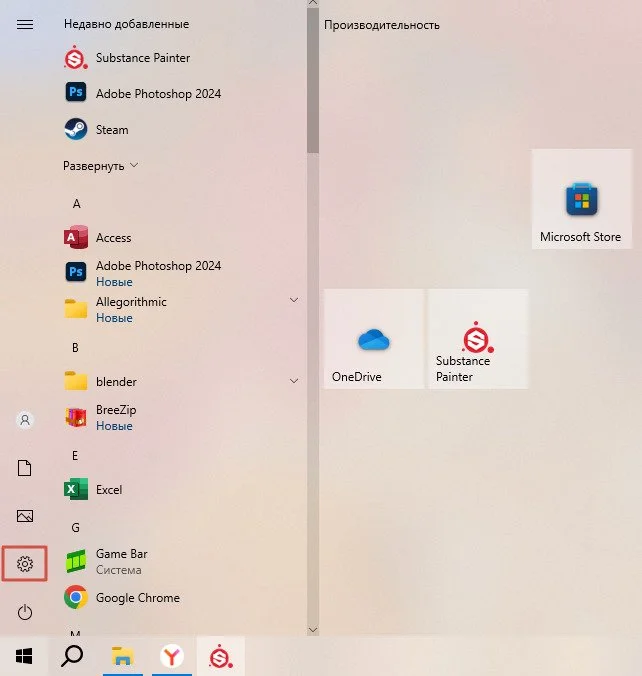Screen dimensions: 642x676
Task: Open Yandex Browser from the taskbar
Action: [x=172, y=656]
